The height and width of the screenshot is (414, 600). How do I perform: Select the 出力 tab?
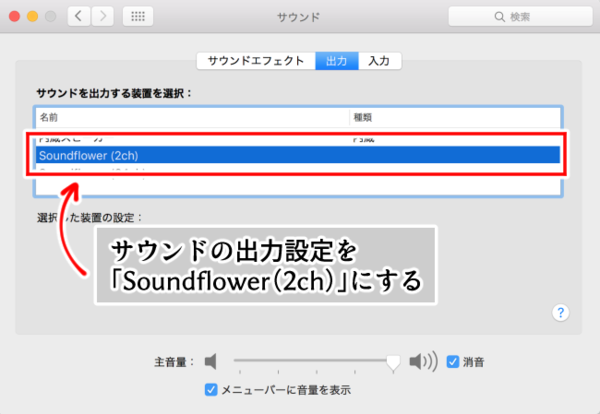(x=337, y=61)
